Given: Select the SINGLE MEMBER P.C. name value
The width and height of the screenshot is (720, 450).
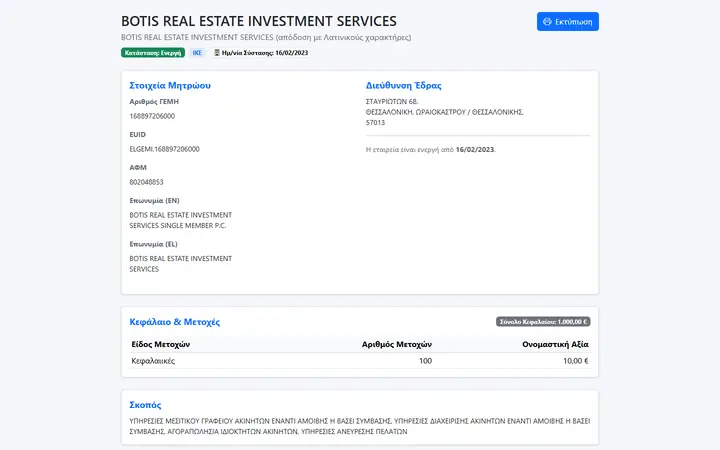Looking at the screenshot, I should (x=180, y=220).
